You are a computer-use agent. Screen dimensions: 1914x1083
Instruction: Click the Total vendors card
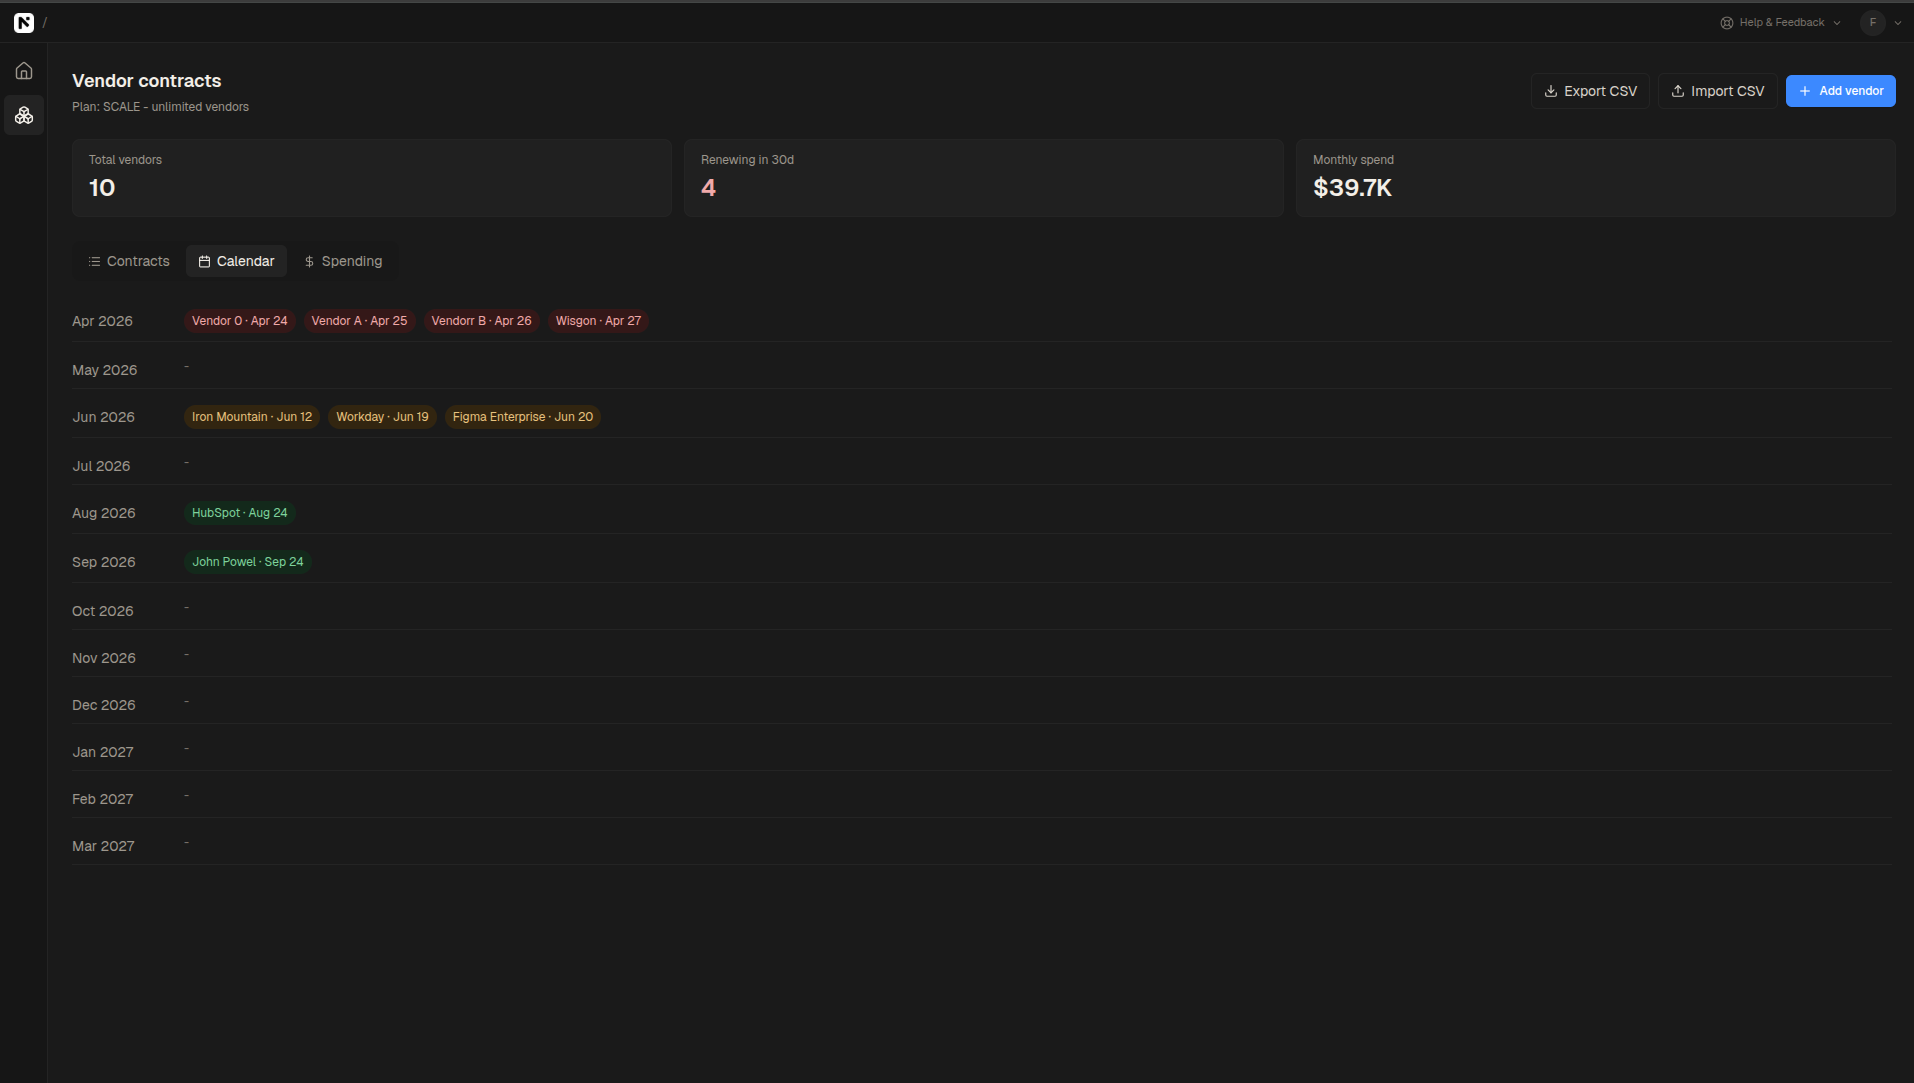click(x=372, y=178)
